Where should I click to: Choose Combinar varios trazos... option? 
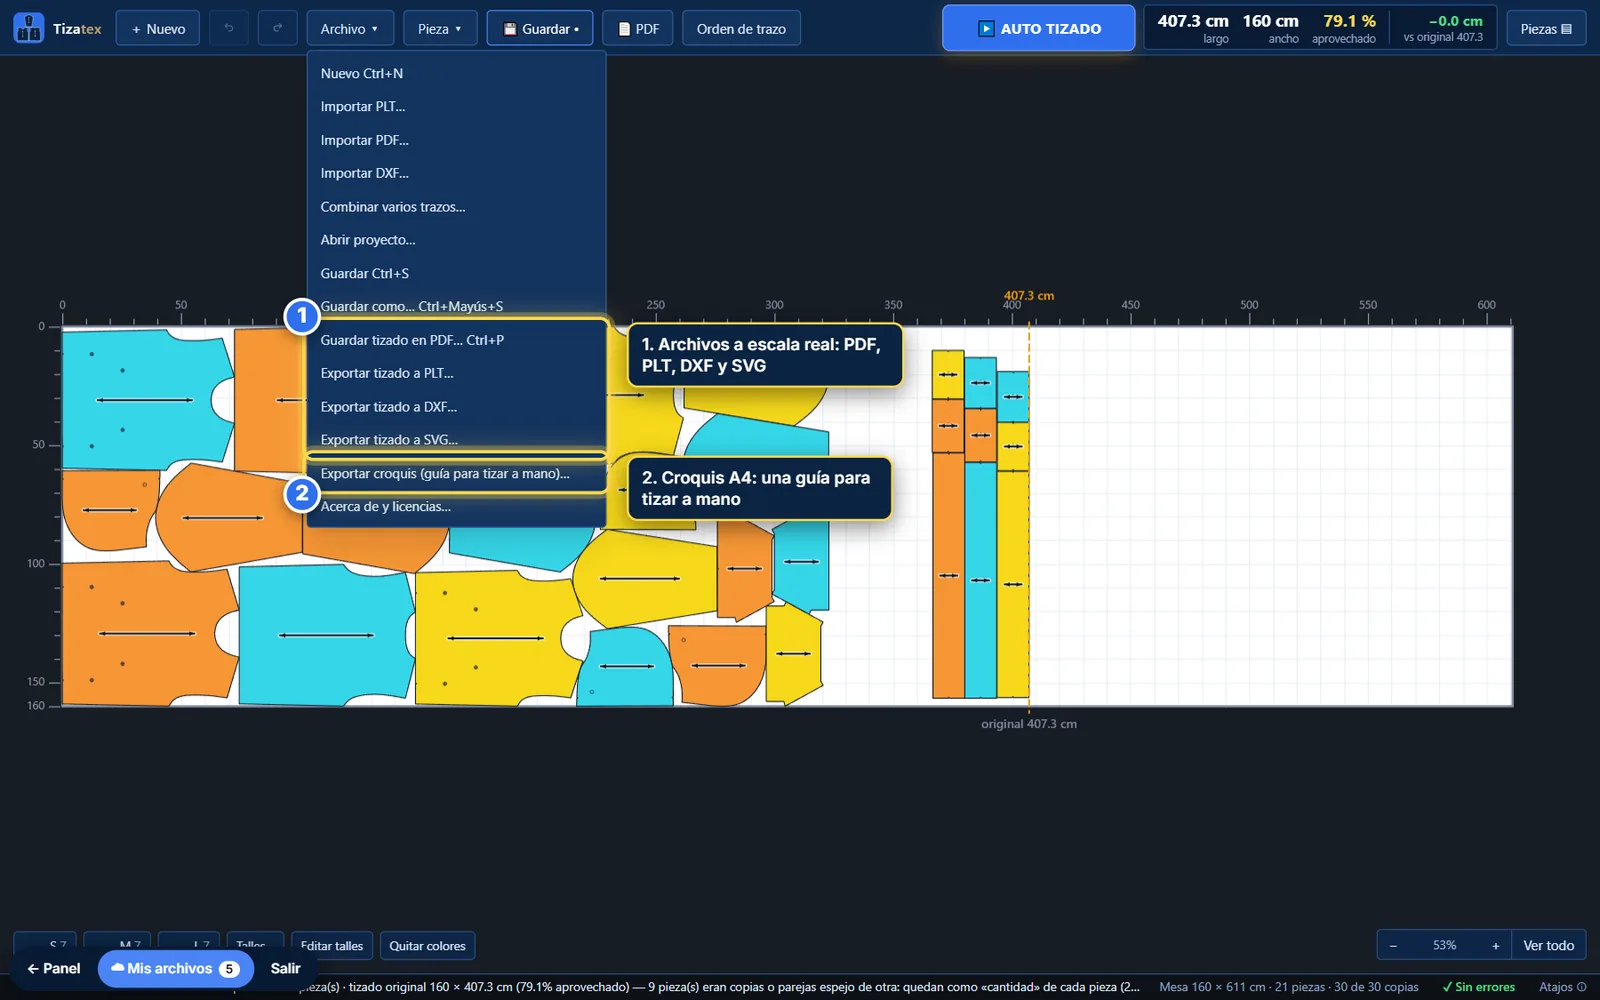(457, 207)
